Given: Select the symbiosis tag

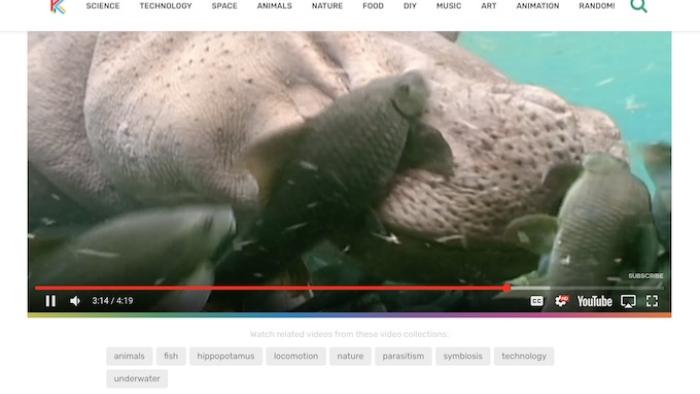Looking at the screenshot, I should click(x=462, y=356).
